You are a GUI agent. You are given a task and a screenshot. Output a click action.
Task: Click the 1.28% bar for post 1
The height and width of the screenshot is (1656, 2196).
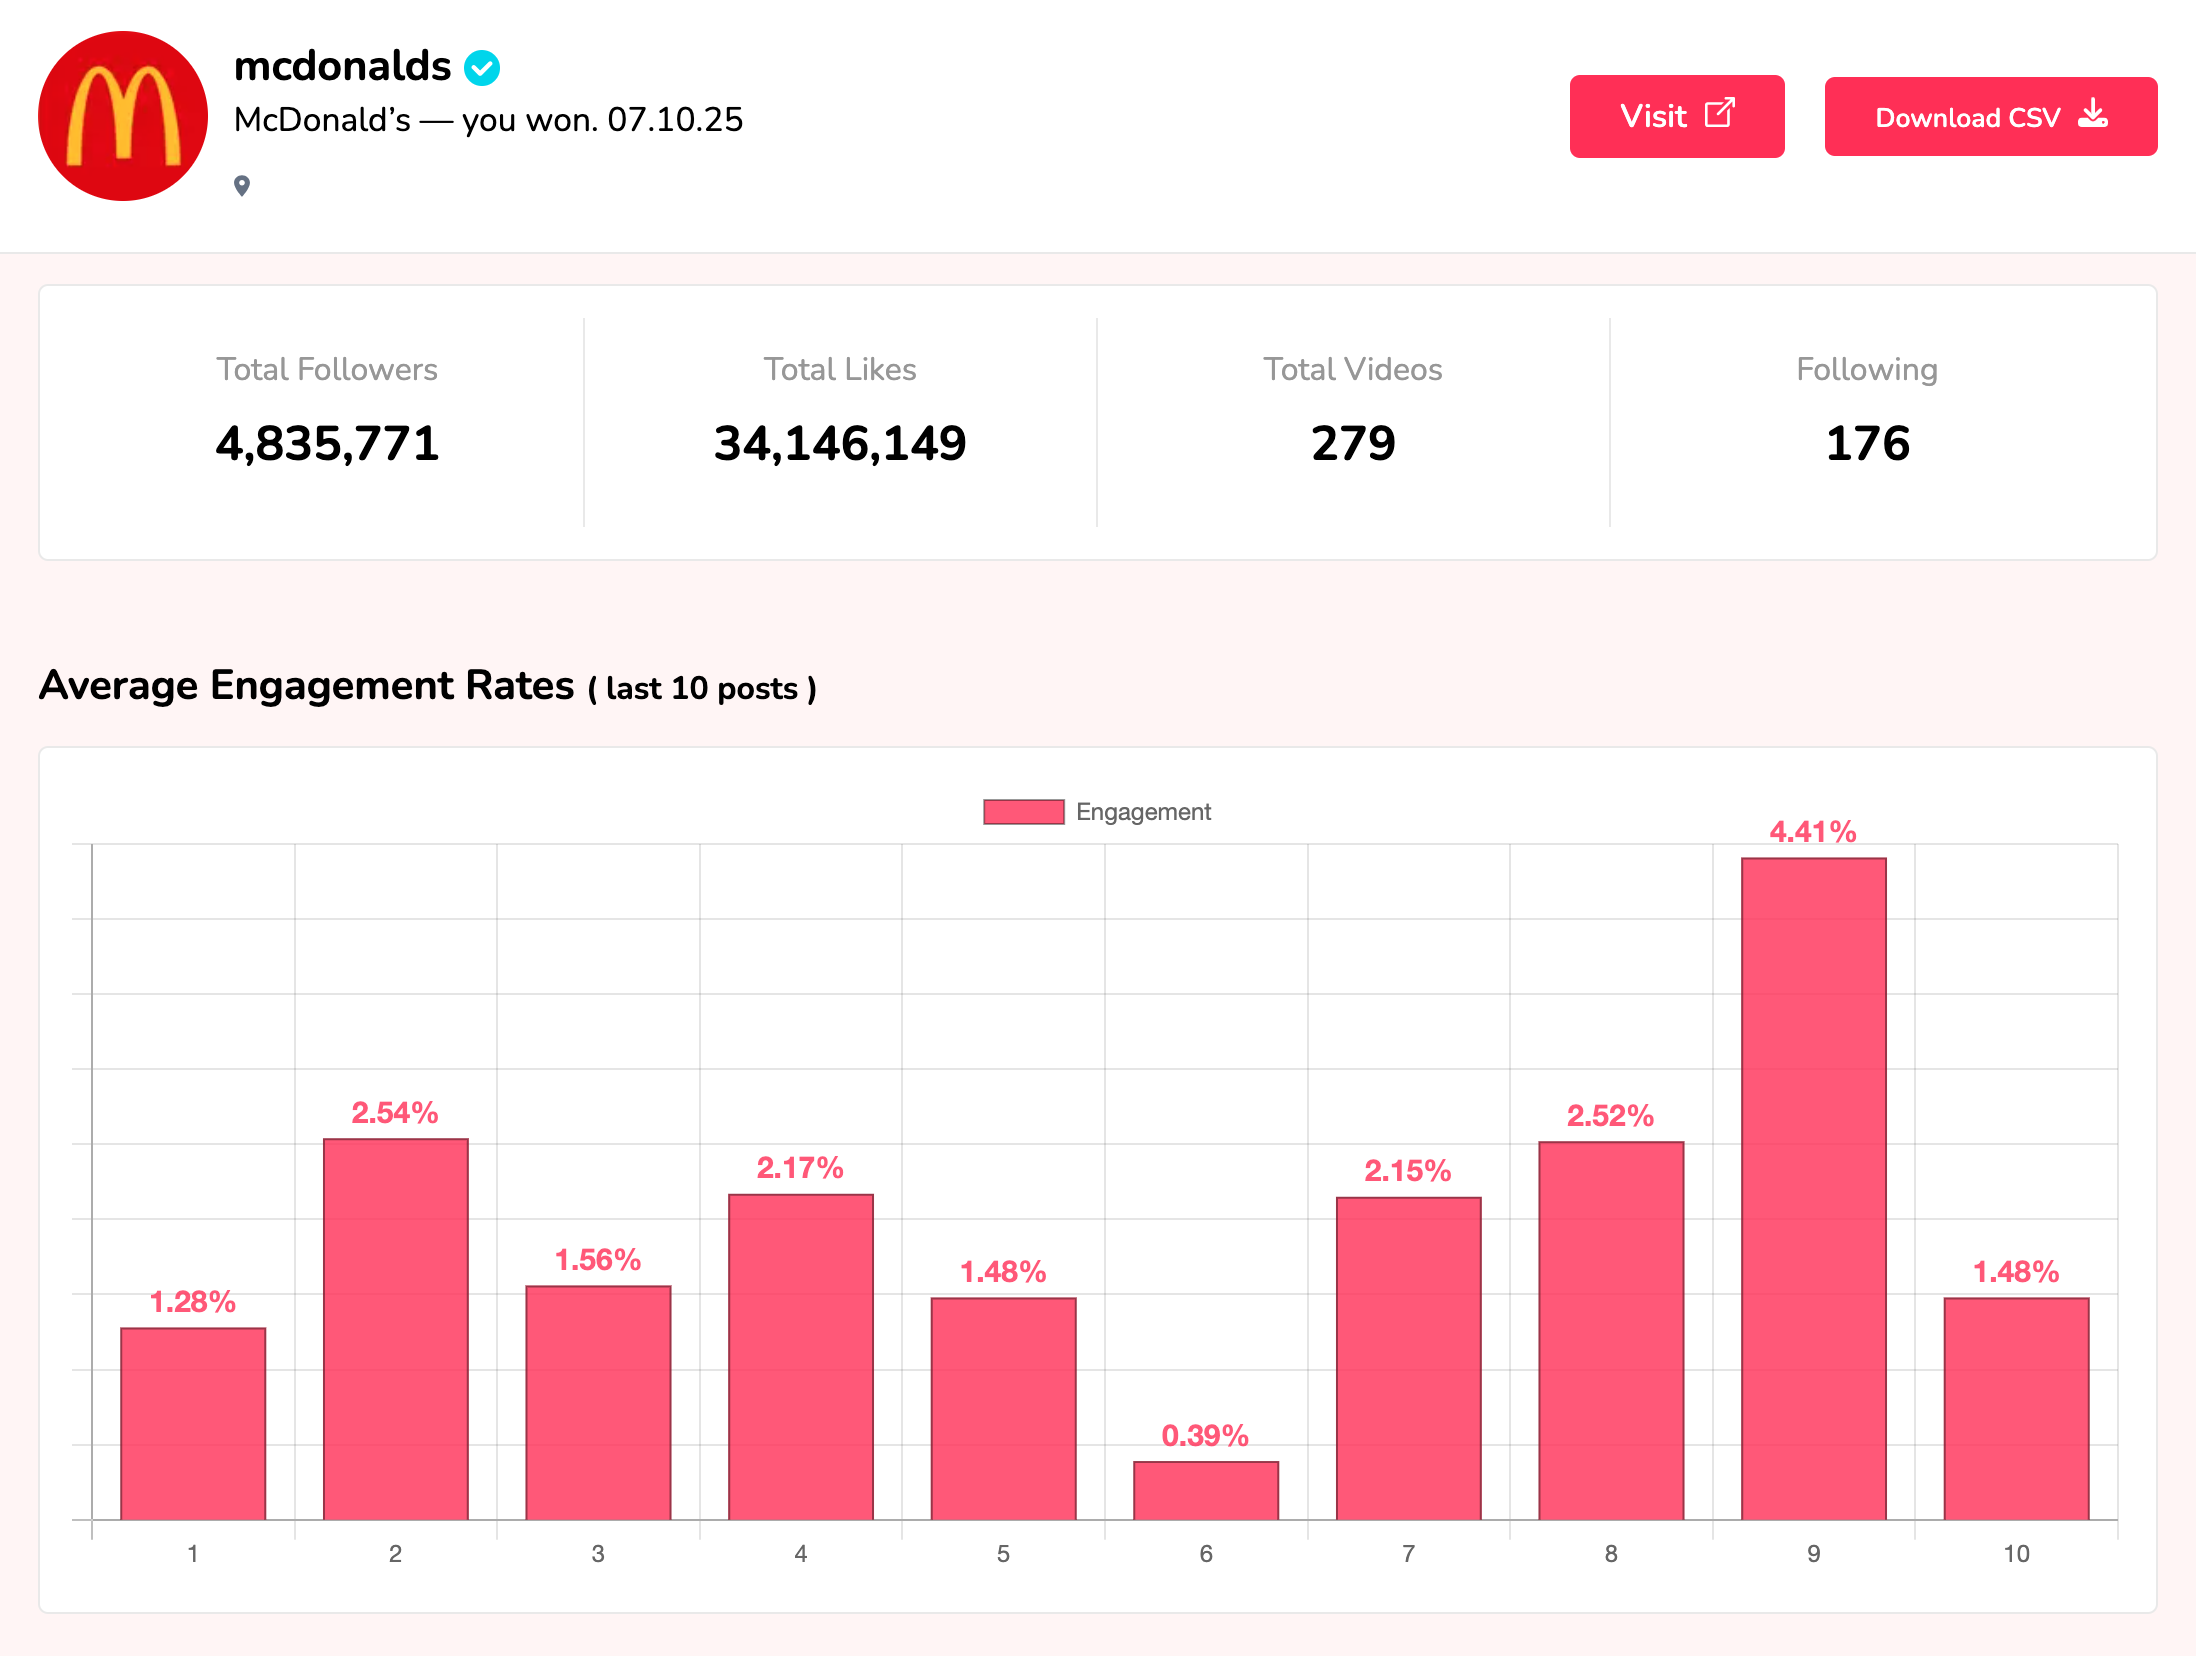(193, 1423)
